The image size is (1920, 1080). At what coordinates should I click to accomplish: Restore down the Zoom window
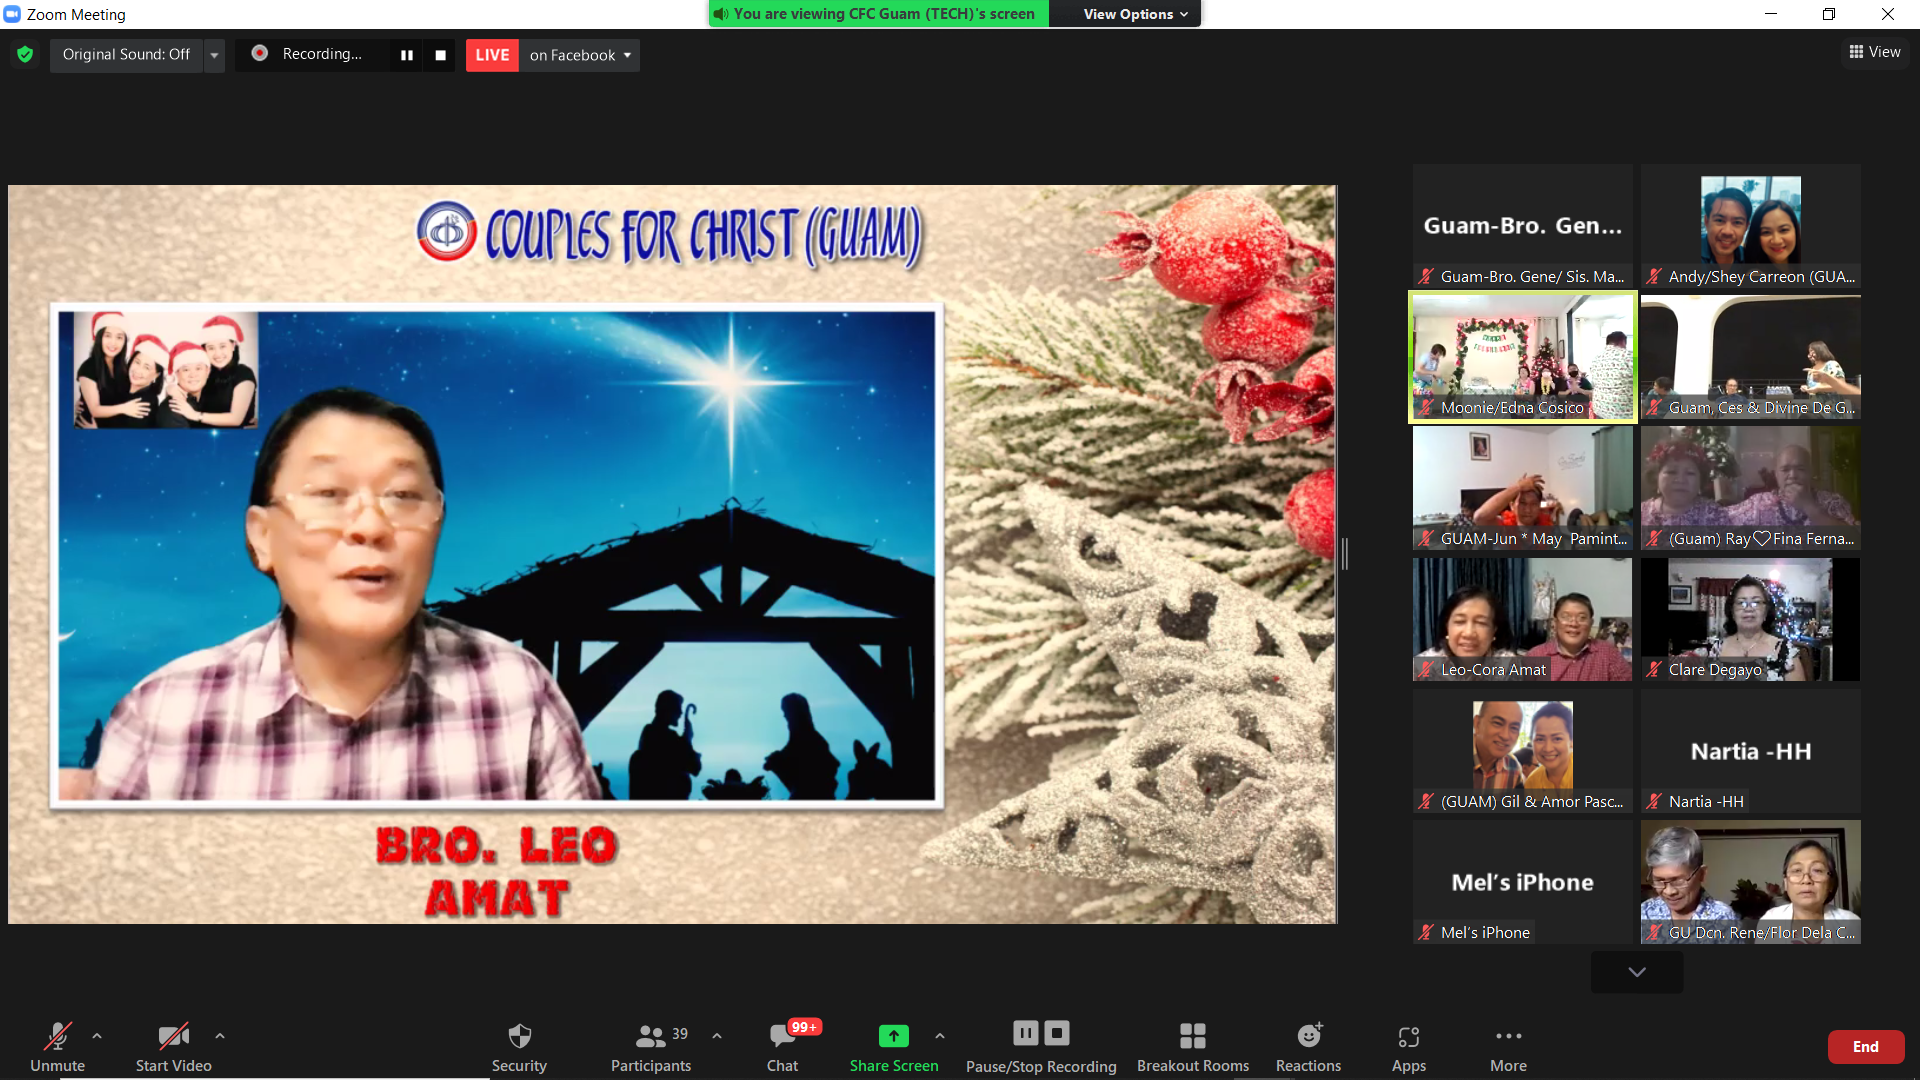tap(1829, 14)
